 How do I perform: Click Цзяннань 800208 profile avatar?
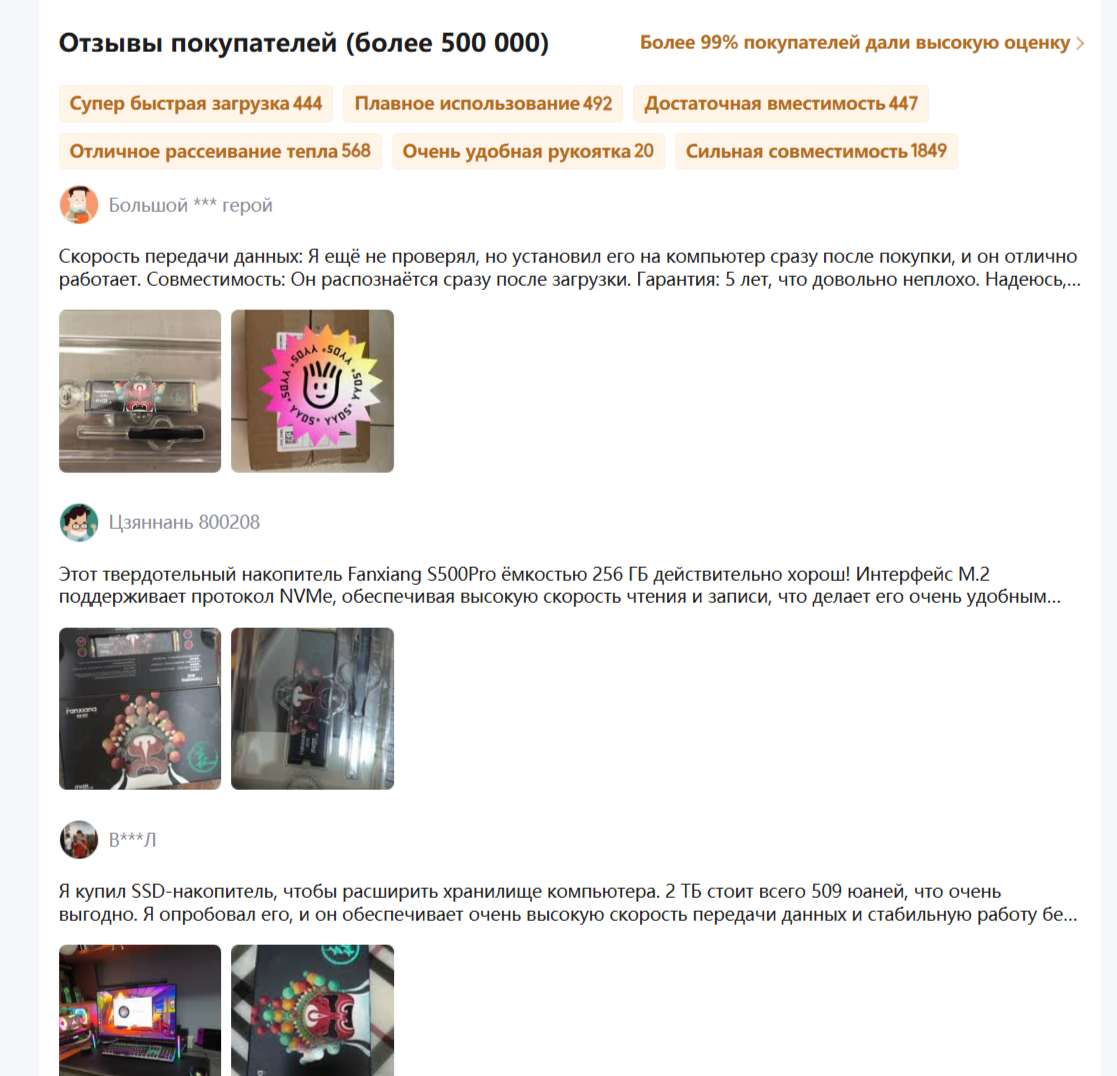point(78,522)
